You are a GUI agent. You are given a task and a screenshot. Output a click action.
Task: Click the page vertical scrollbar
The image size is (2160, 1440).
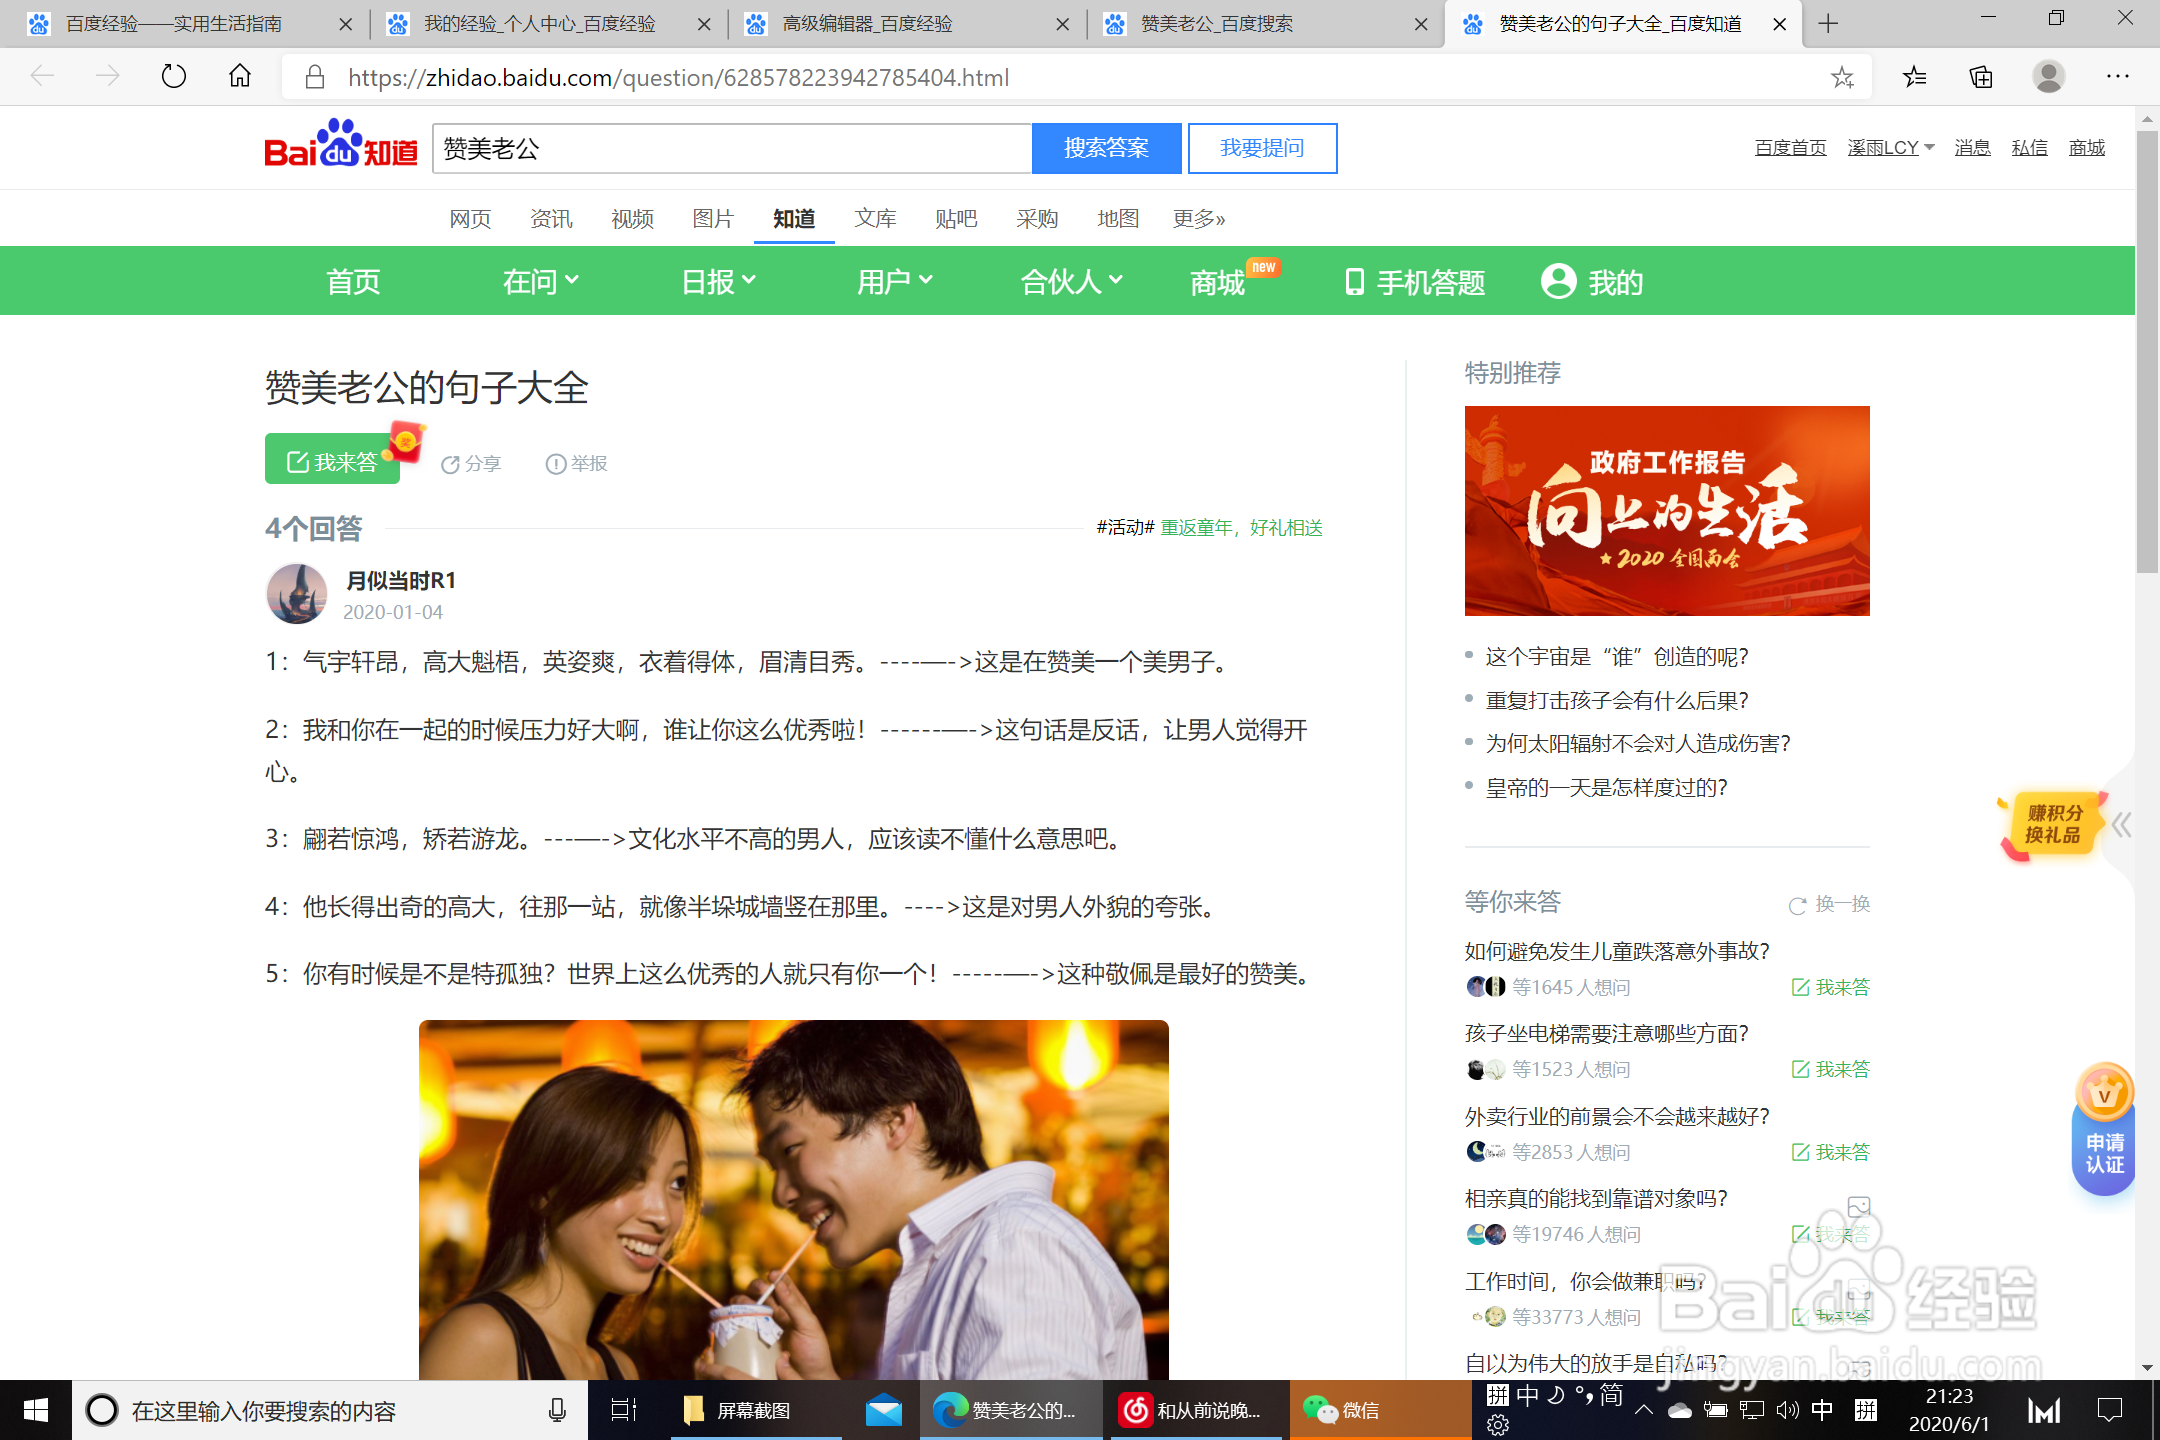(x=2146, y=350)
